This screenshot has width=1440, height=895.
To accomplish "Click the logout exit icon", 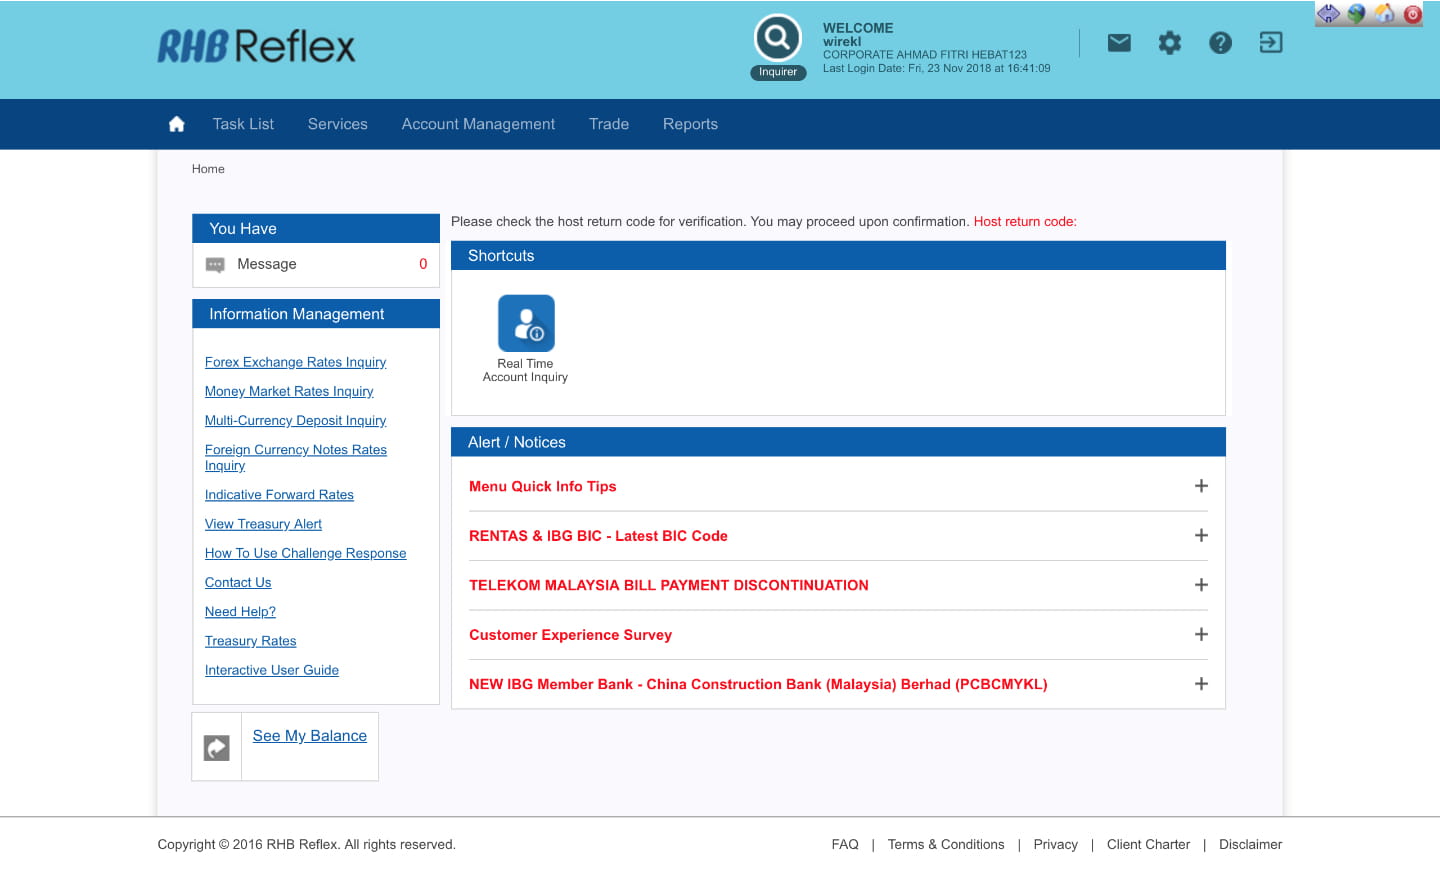I will (x=1270, y=43).
